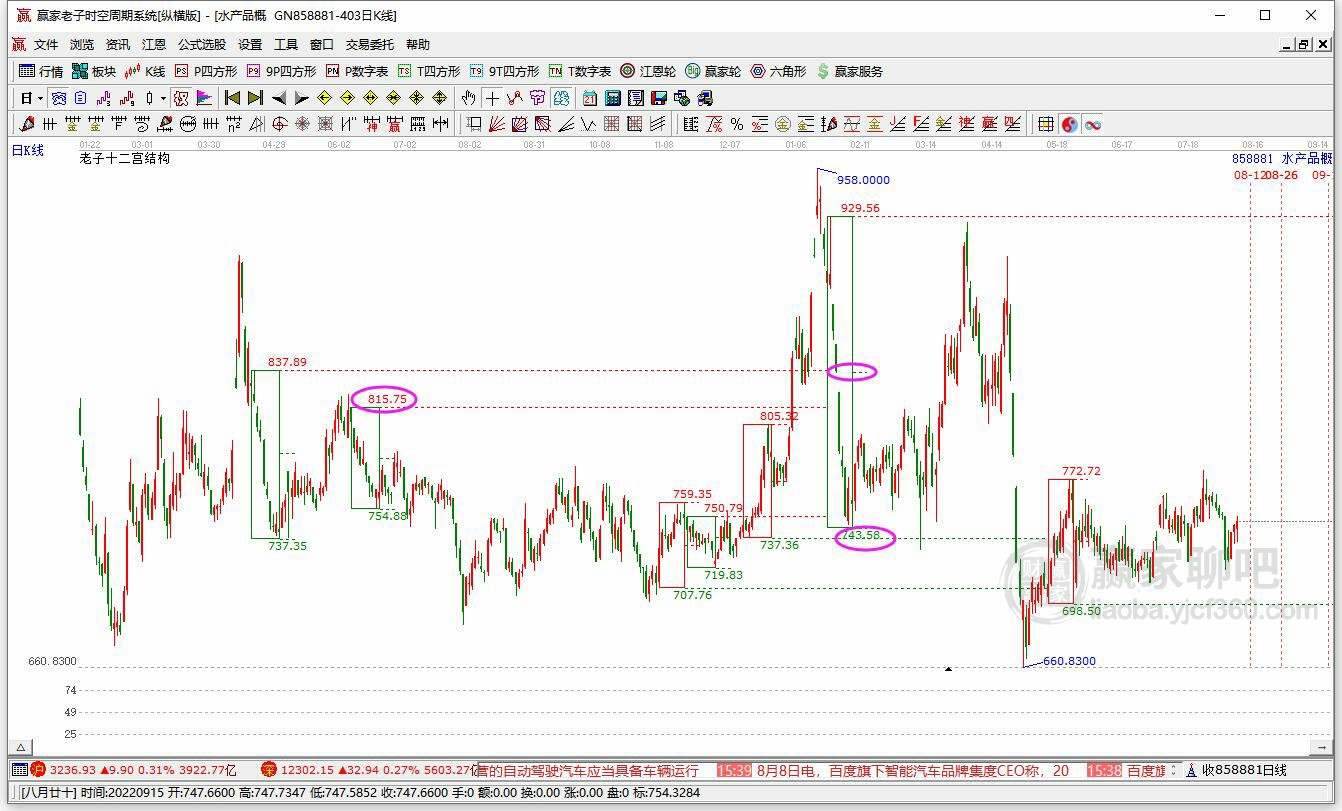The width and height of the screenshot is (1342, 811).
Task: Open the calculator icon
Action: [612, 98]
